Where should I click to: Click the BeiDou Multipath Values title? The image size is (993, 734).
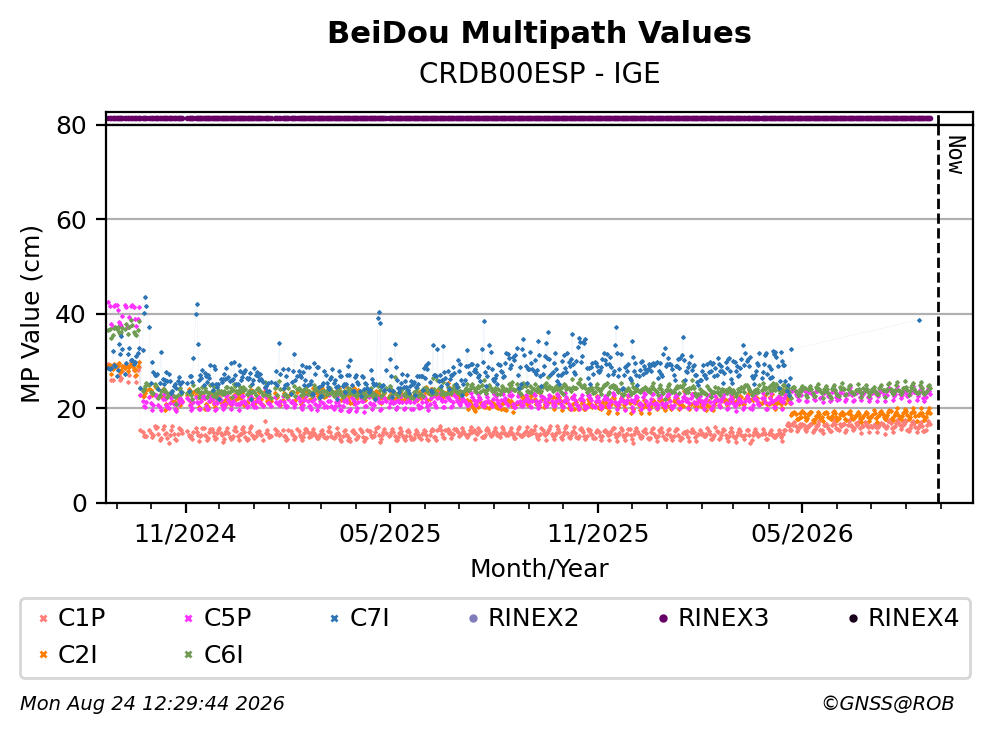pos(540,33)
